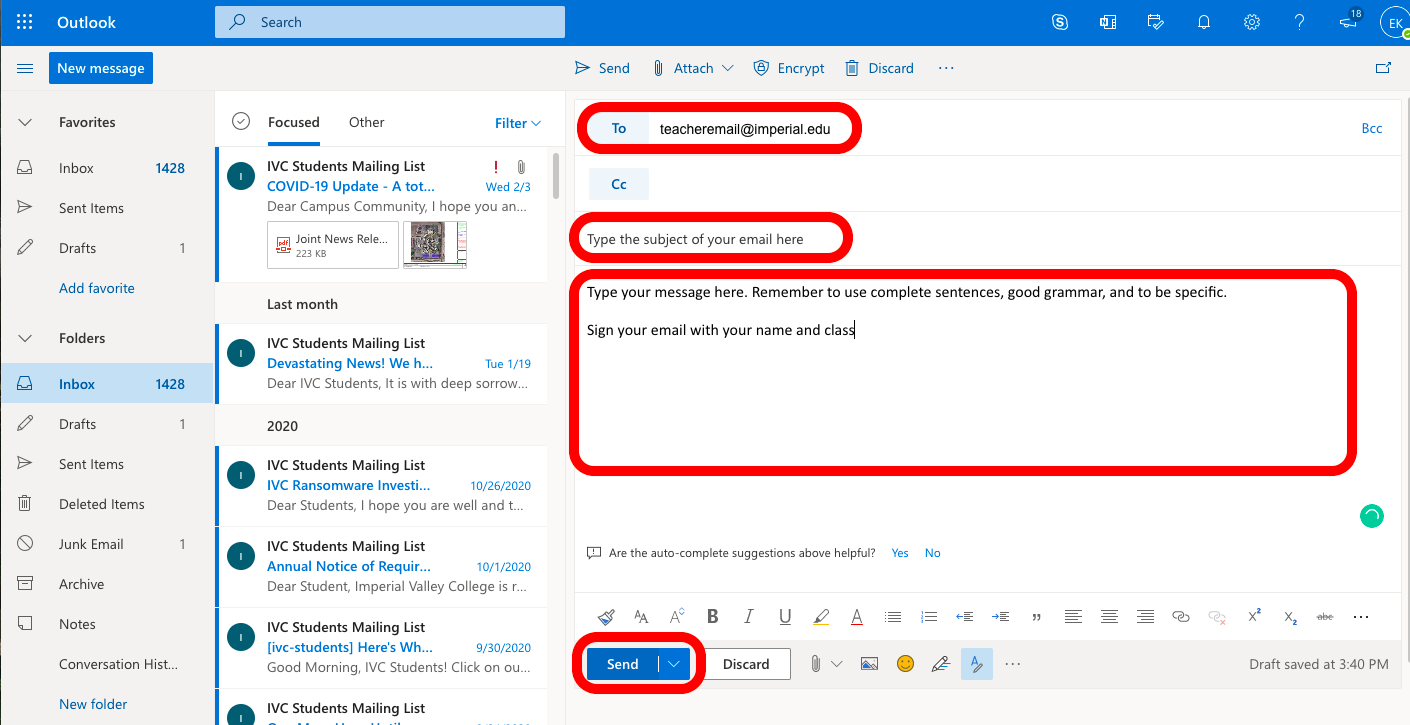Open the Deleted Items folder
Viewport: 1410px width, 725px height.
pyautogui.click(x=107, y=504)
